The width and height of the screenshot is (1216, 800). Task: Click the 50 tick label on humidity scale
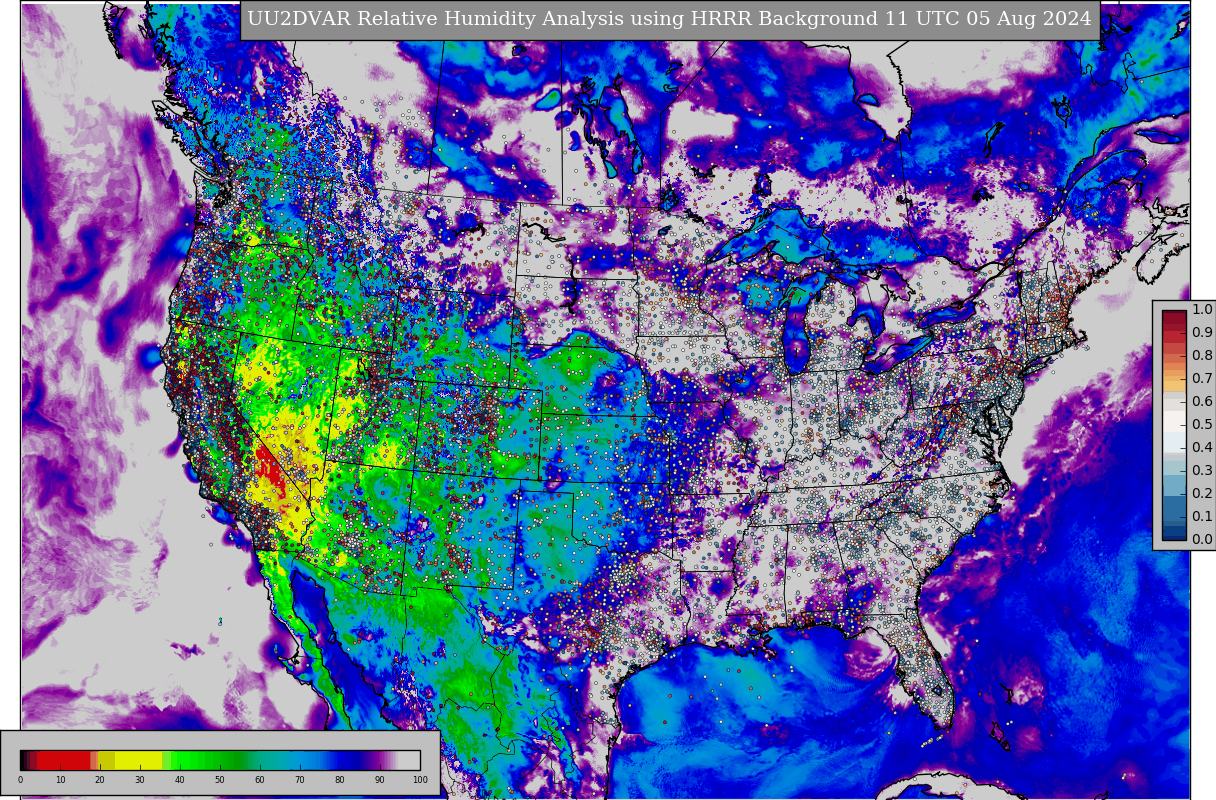[220, 780]
